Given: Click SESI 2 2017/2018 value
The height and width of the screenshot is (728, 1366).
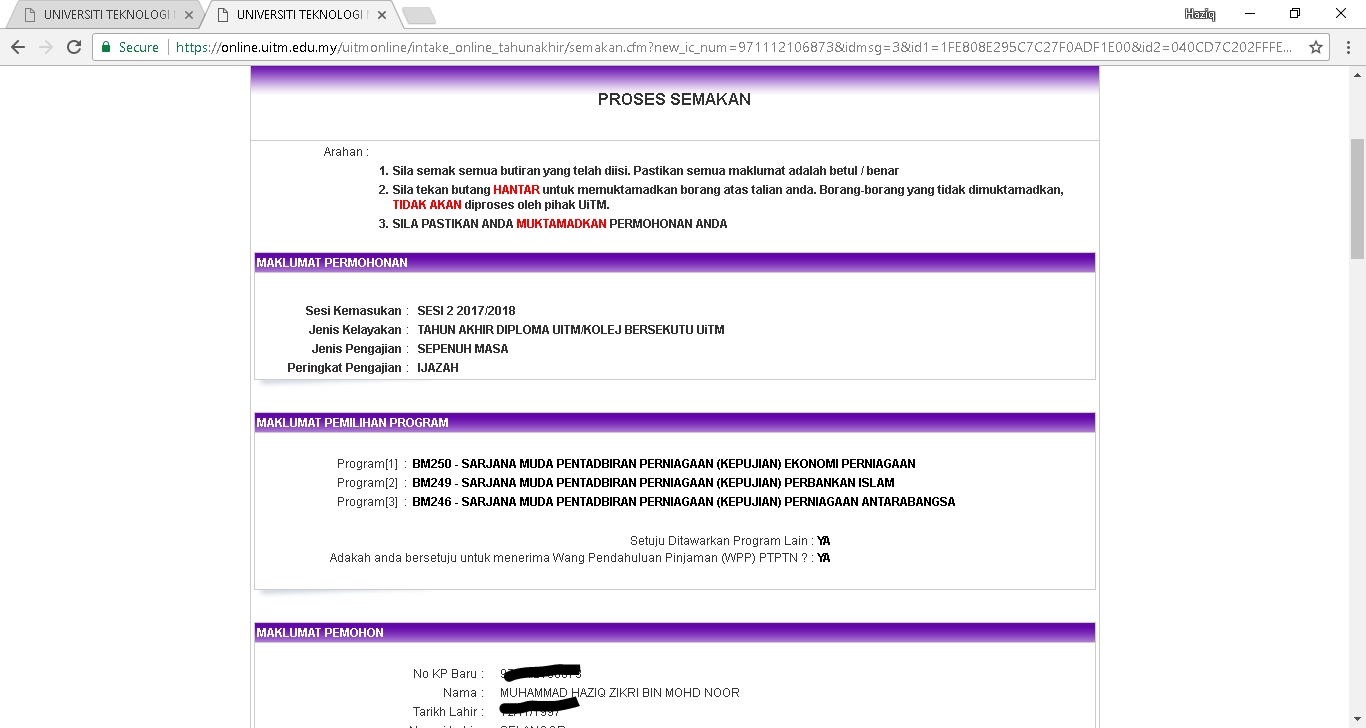Looking at the screenshot, I should click(x=466, y=311).
